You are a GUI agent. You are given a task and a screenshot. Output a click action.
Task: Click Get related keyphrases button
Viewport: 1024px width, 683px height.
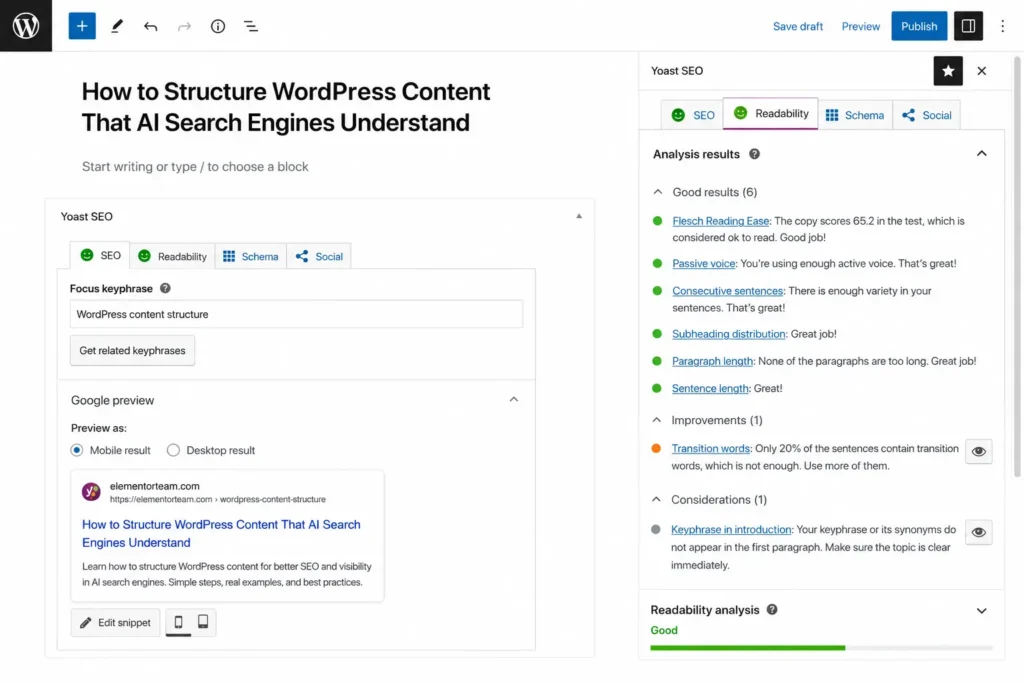(132, 351)
